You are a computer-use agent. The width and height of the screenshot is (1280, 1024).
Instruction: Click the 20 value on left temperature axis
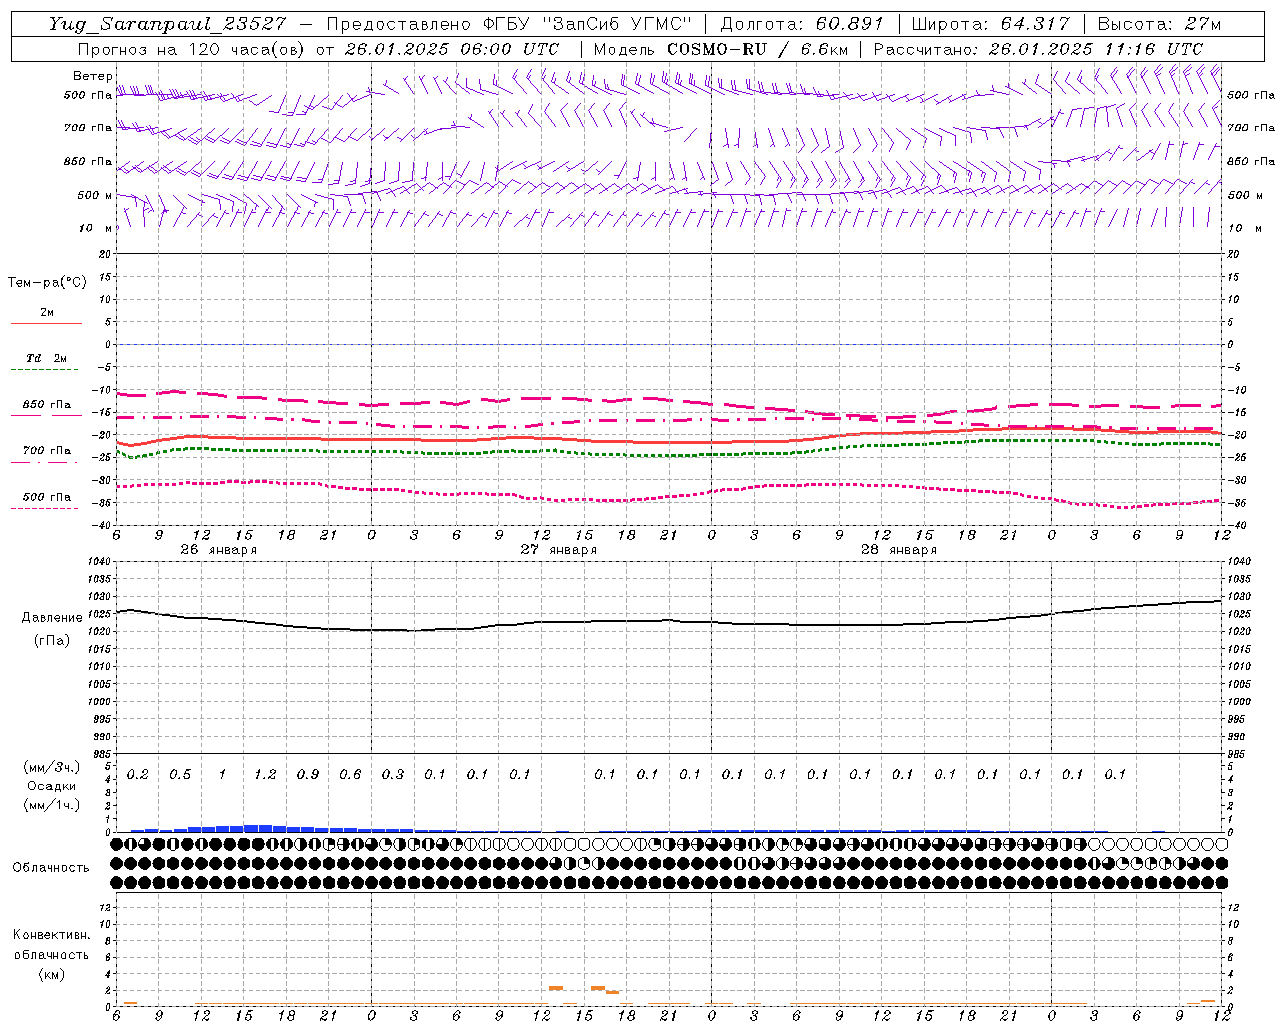[x=104, y=254]
